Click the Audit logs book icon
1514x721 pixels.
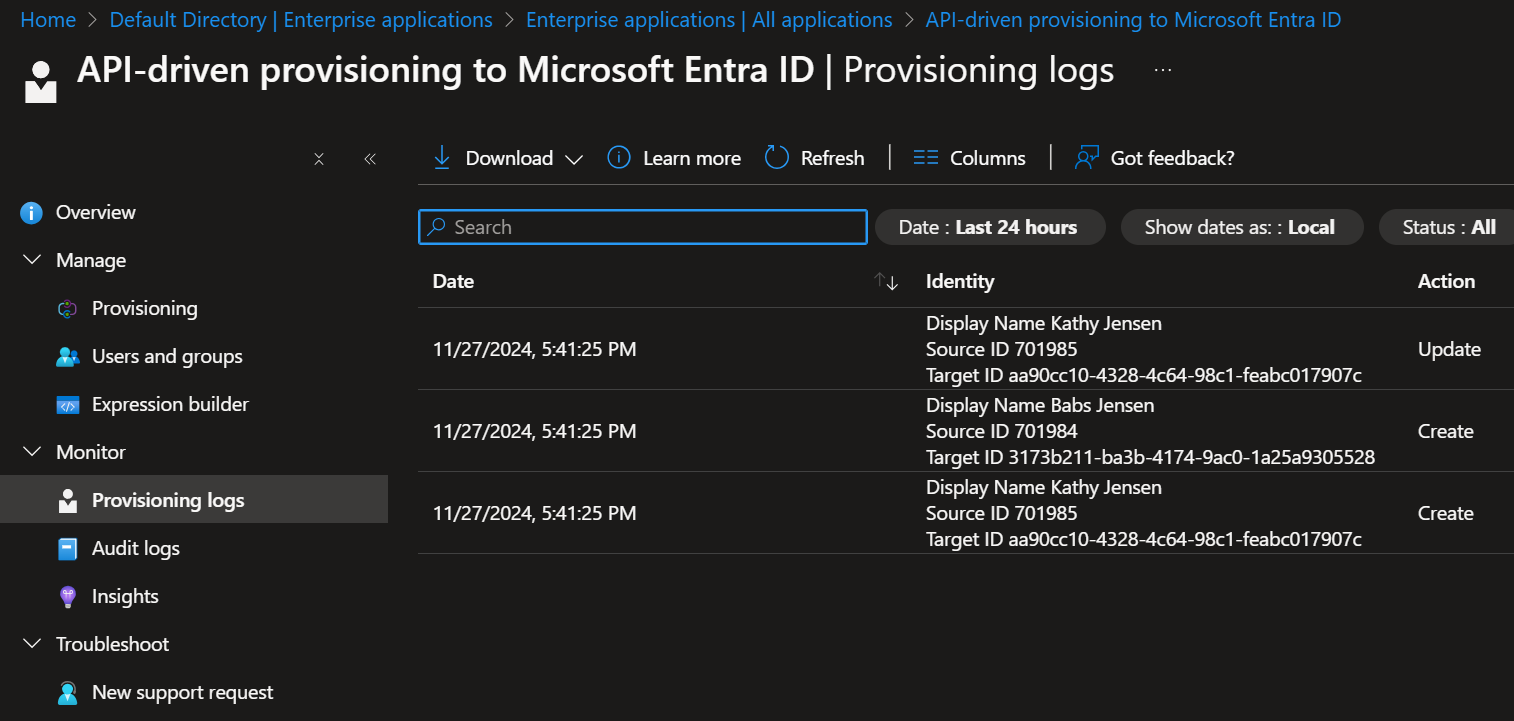coord(67,549)
